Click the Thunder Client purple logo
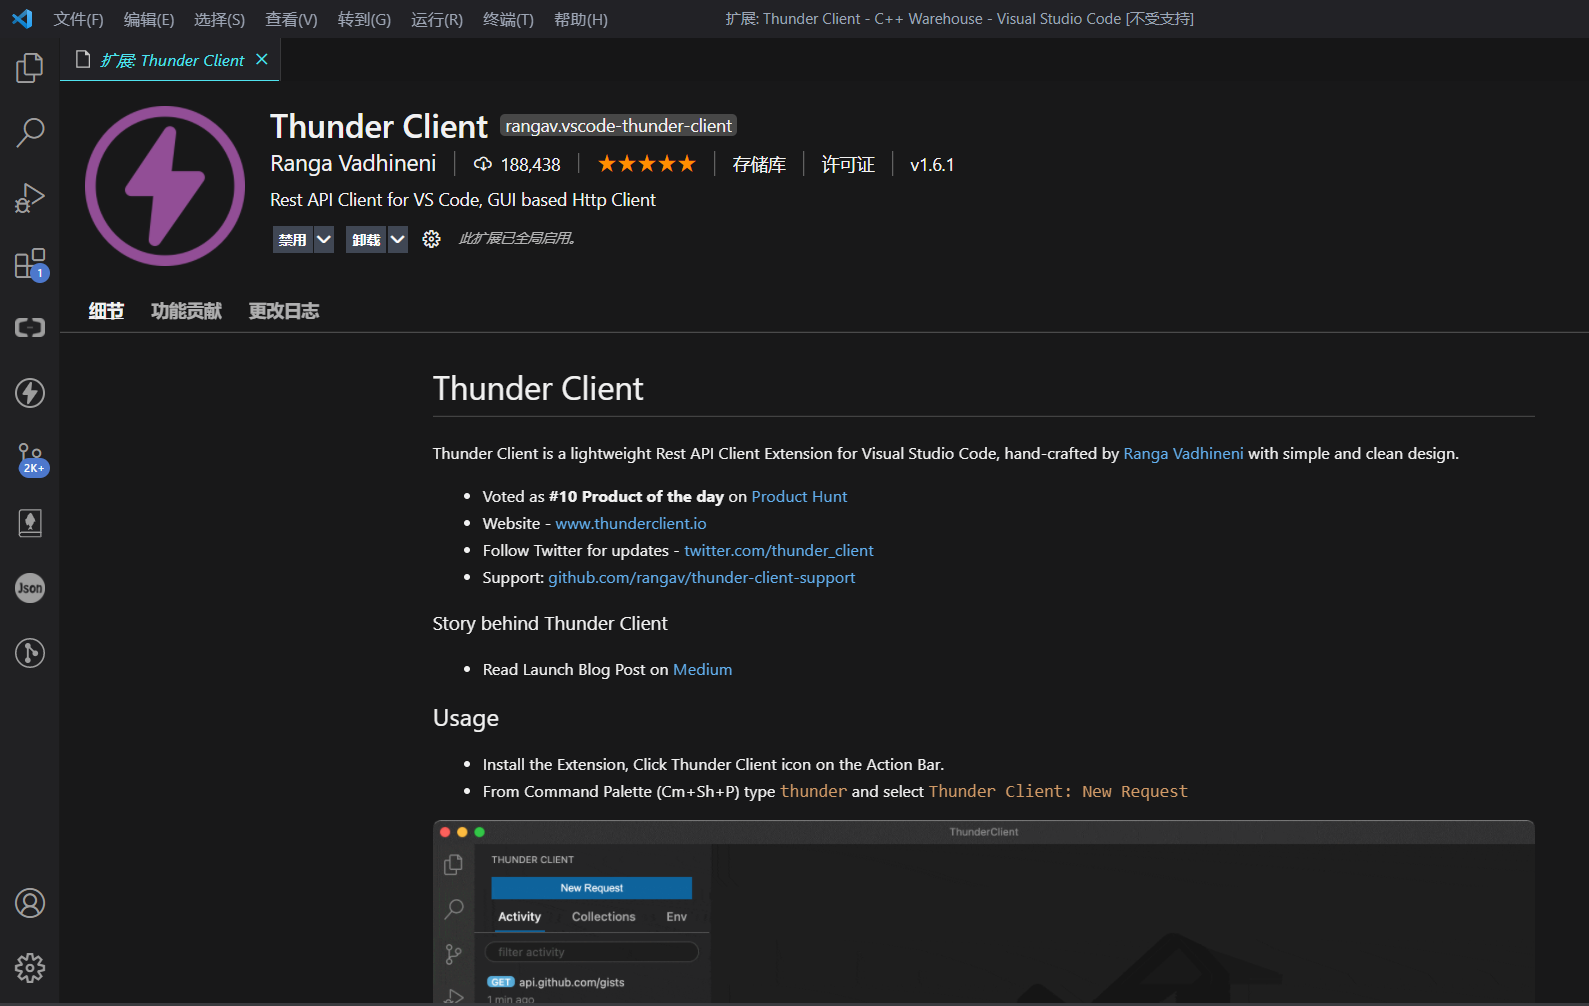This screenshot has width=1589, height=1006. pyautogui.click(x=165, y=186)
